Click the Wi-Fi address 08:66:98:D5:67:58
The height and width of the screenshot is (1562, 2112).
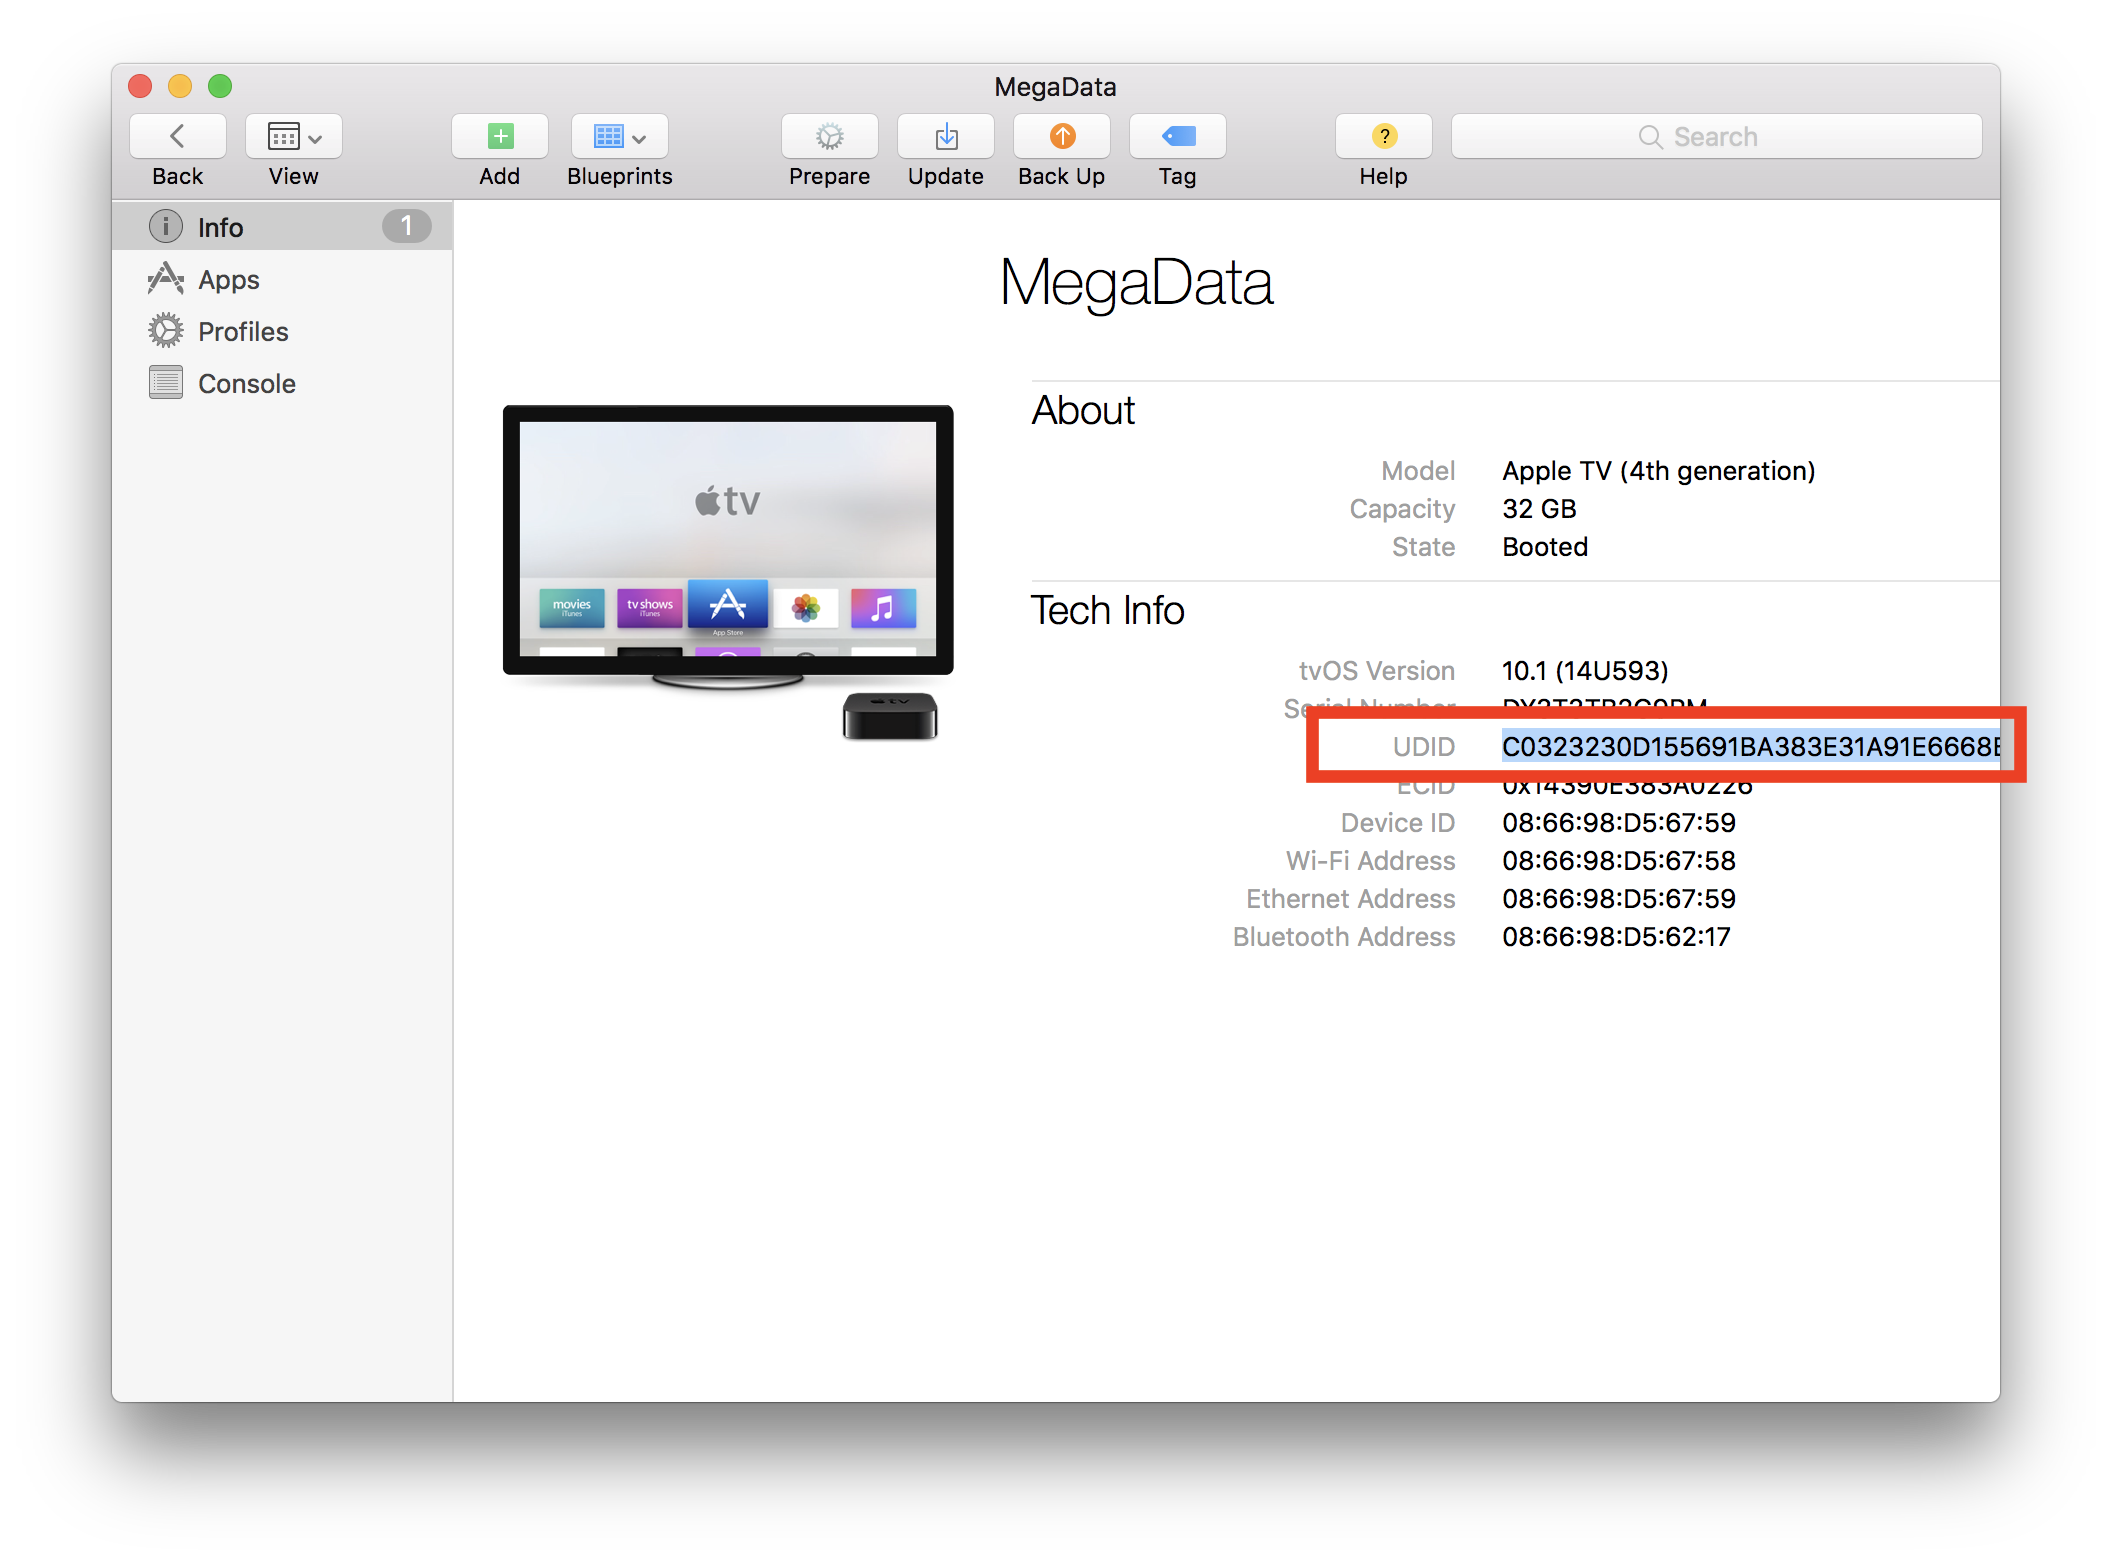pos(1619,861)
